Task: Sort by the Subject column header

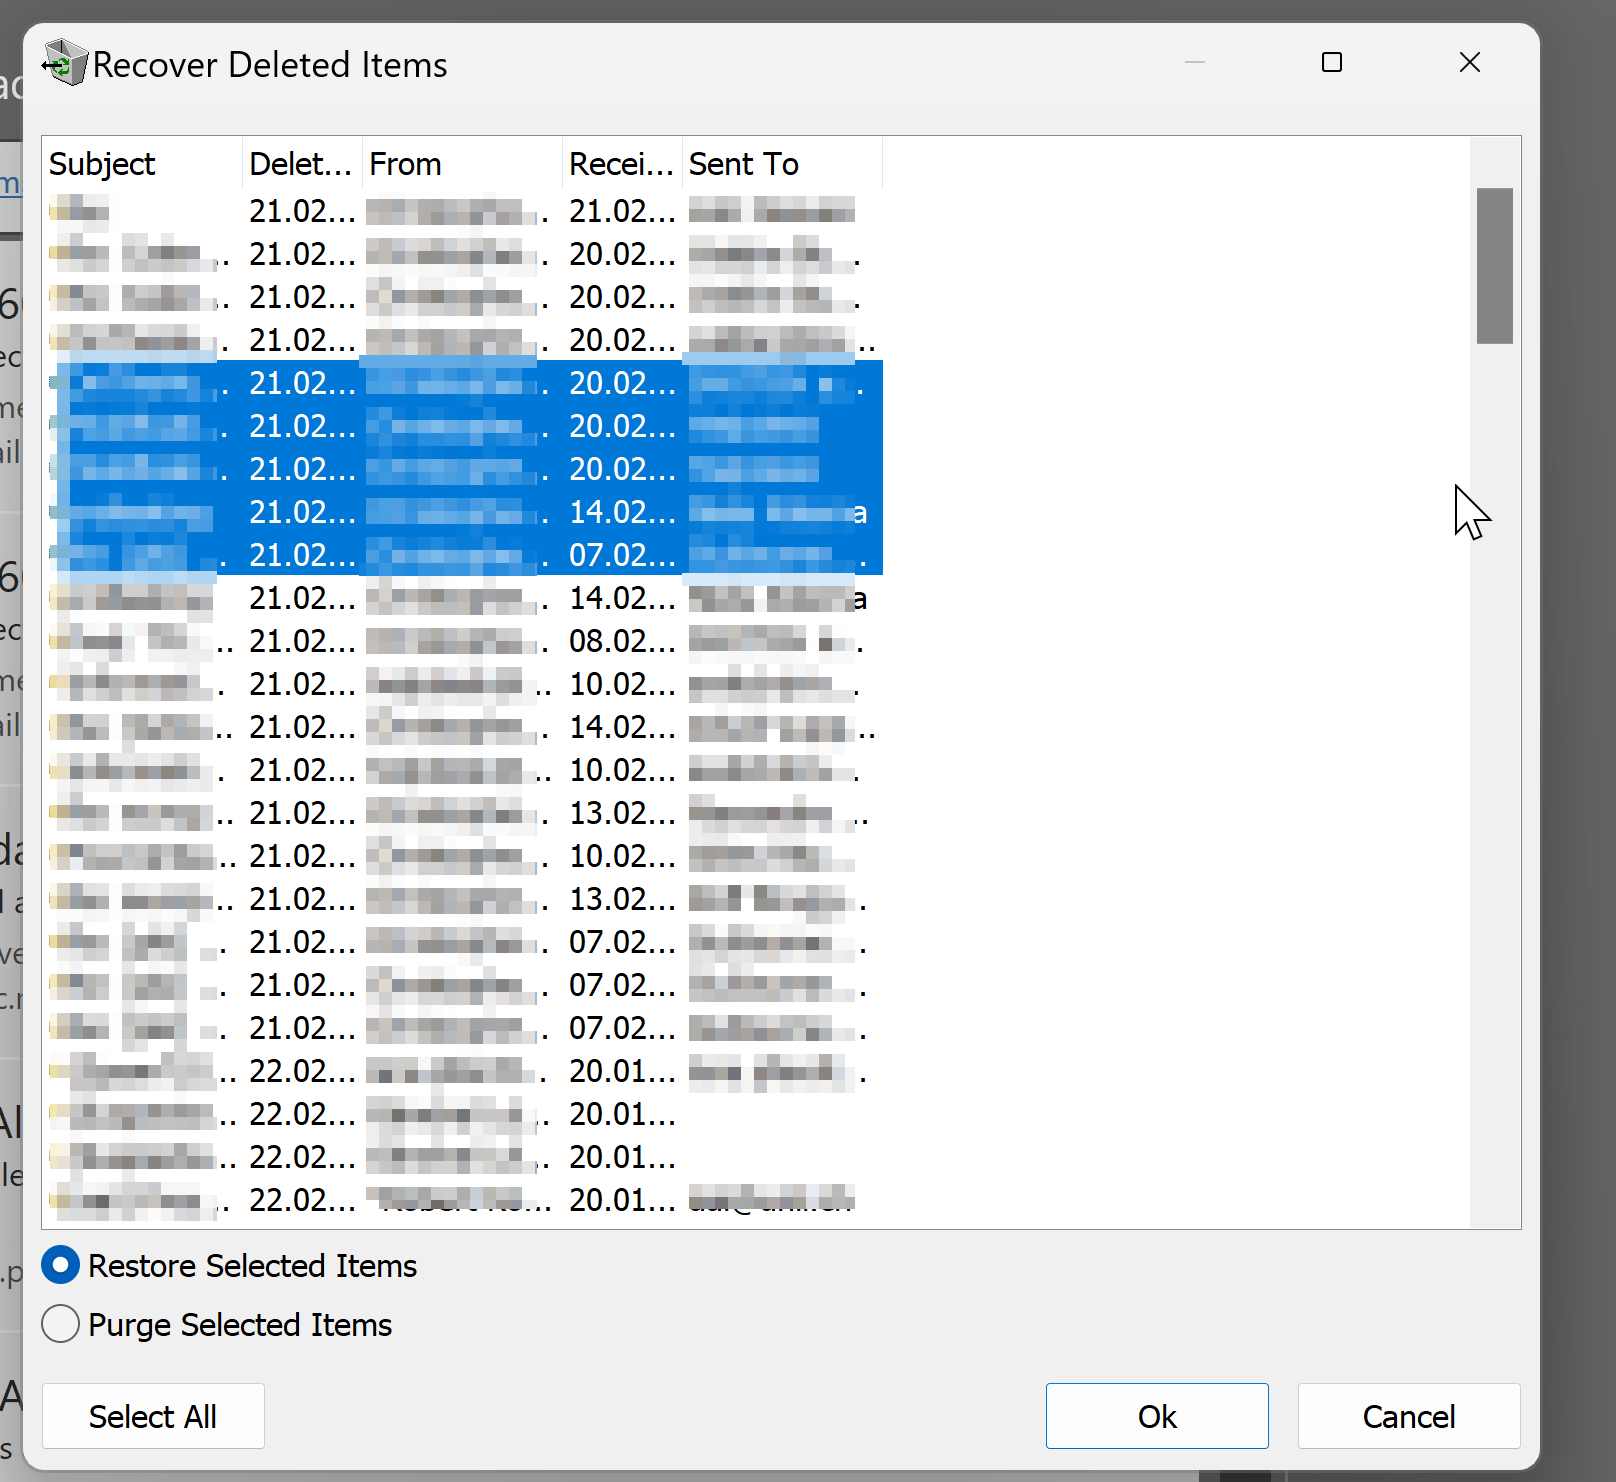Action: click(140, 164)
